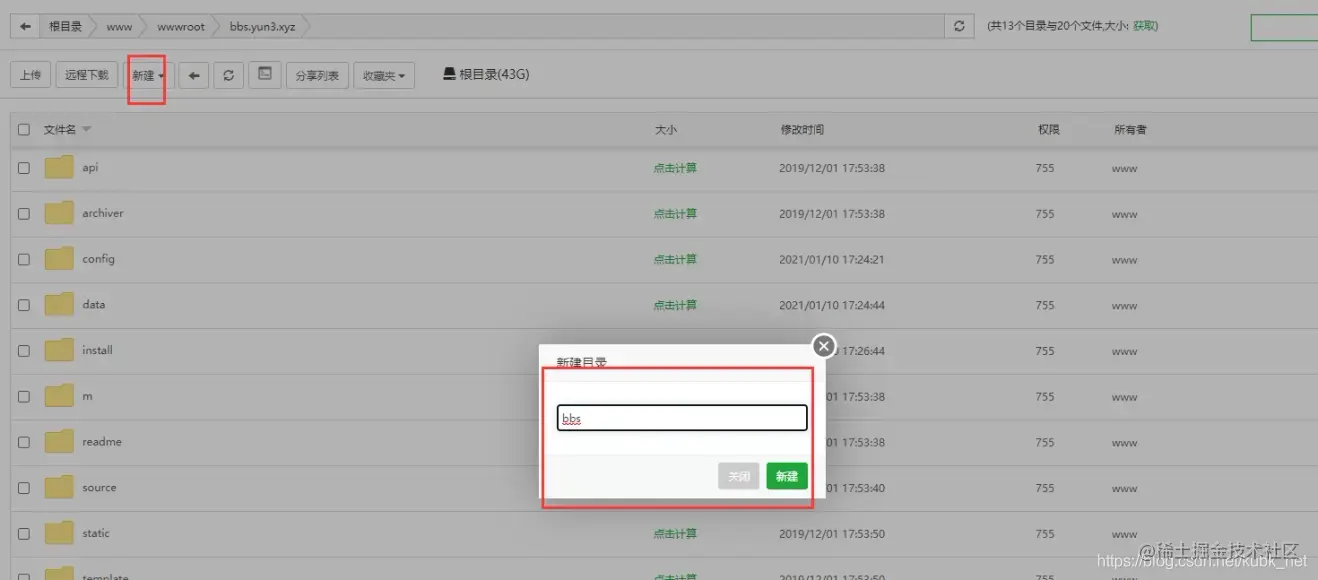The width and height of the screenshot is (1318, 580).
Task: Click 点击计算 for the api folder
Action: (675, 168)
